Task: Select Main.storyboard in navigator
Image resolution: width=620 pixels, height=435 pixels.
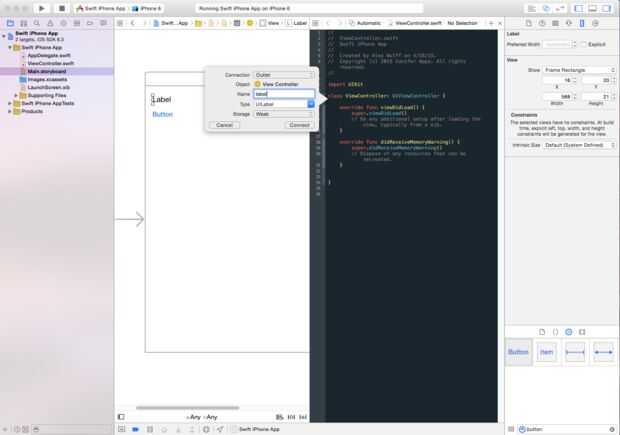Action: [x=47, y=72]
